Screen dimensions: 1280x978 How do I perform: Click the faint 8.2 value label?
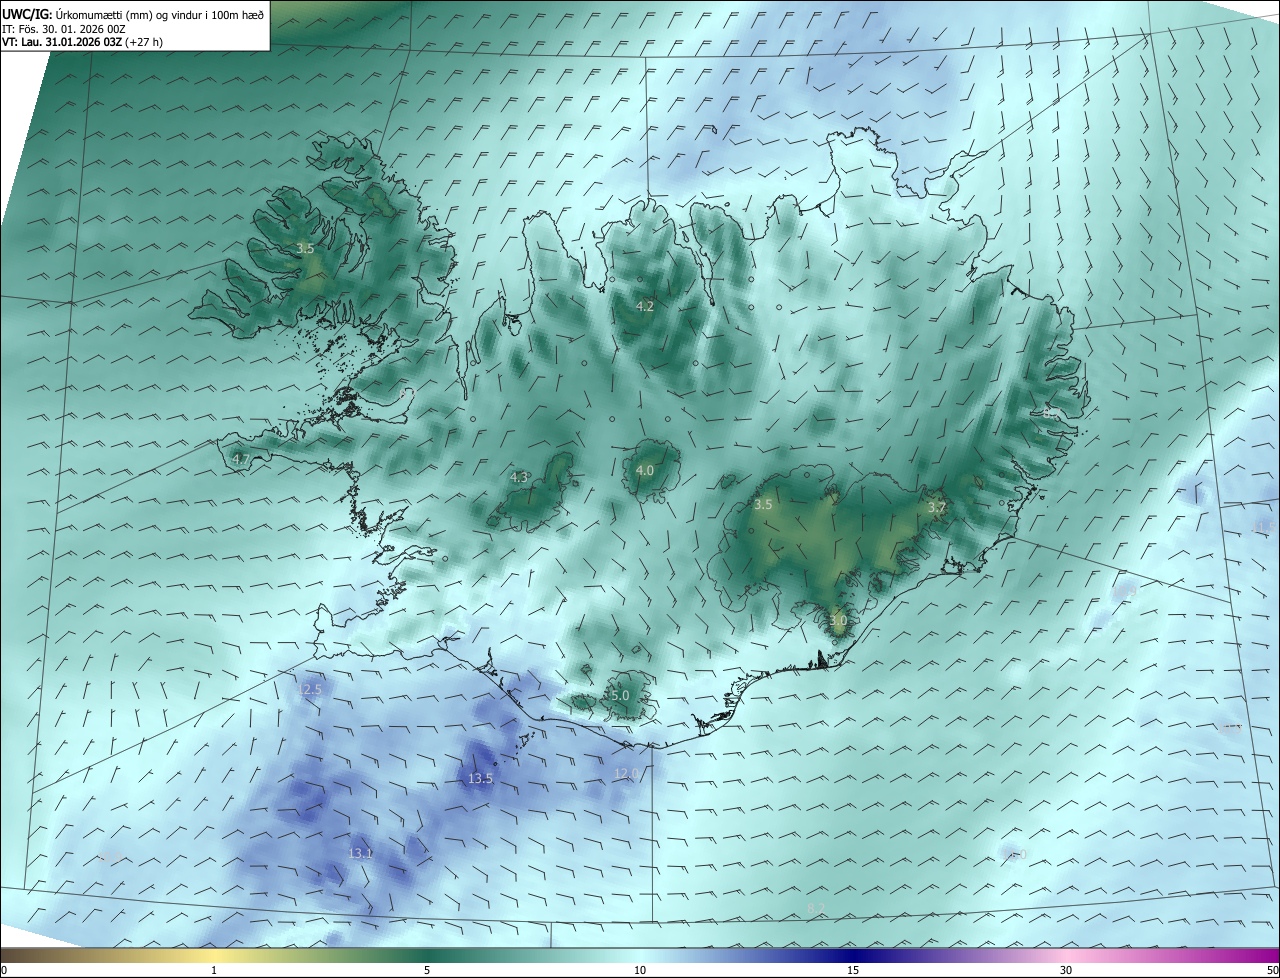(x=816, y=908)
